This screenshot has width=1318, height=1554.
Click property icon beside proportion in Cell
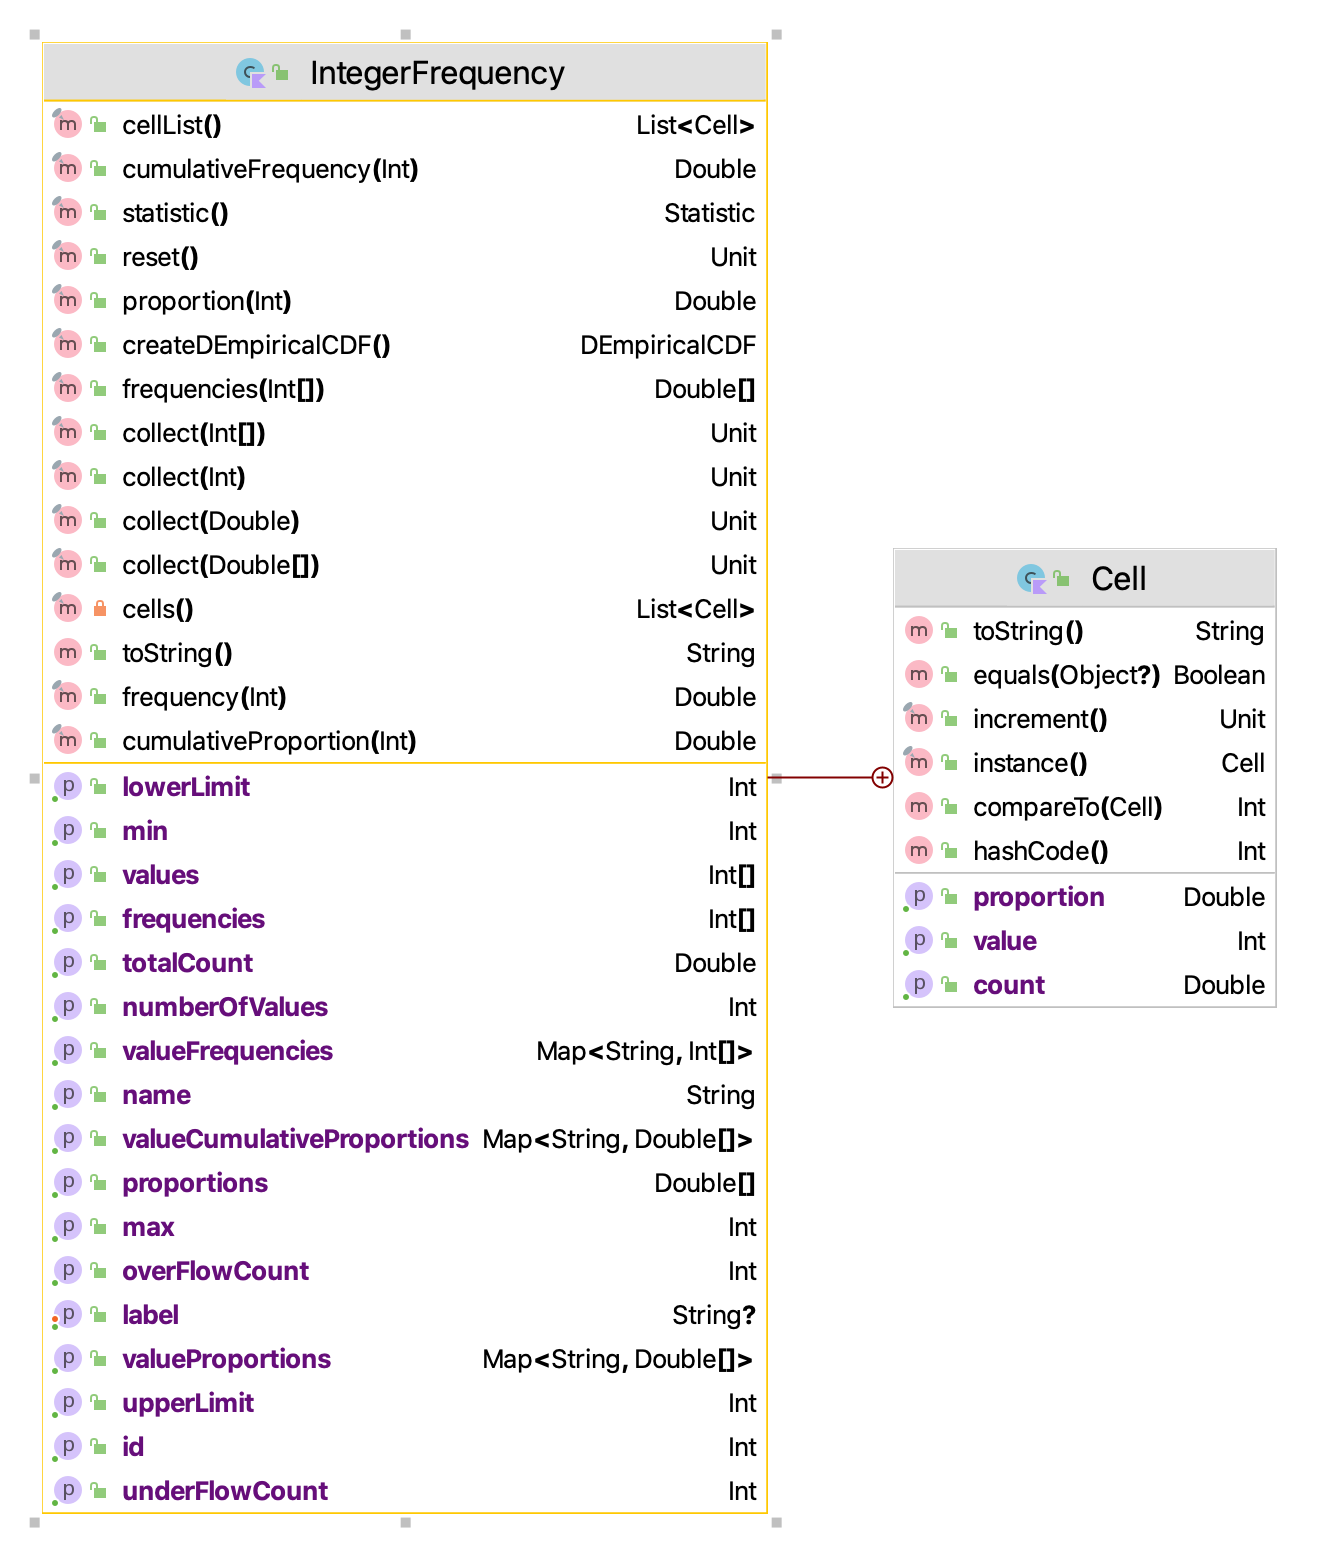coord(918,897)
